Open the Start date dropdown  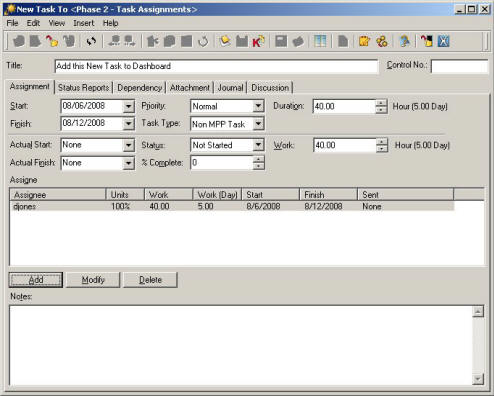[x=128, y=106]
